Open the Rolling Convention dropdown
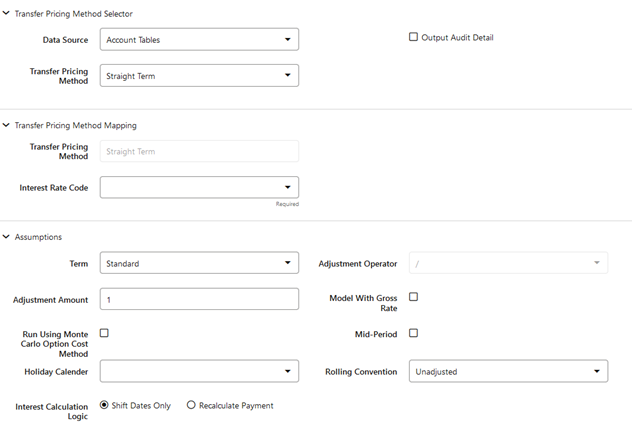The image size is (632, 428). [508, 371]
